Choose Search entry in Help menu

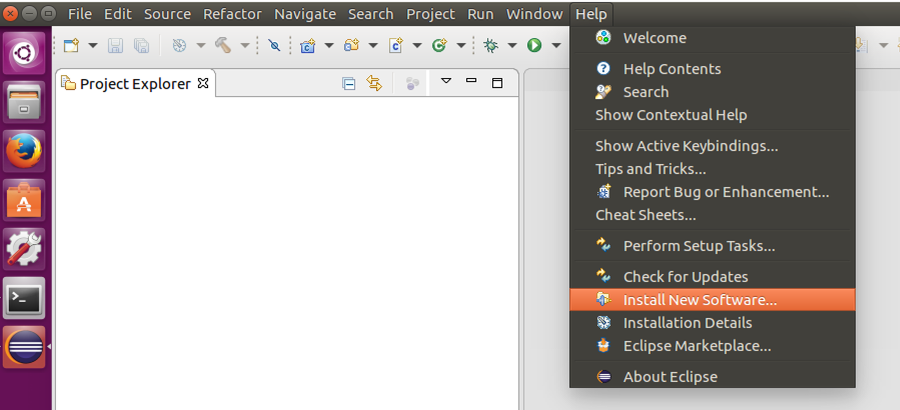[x=712, y=92]
